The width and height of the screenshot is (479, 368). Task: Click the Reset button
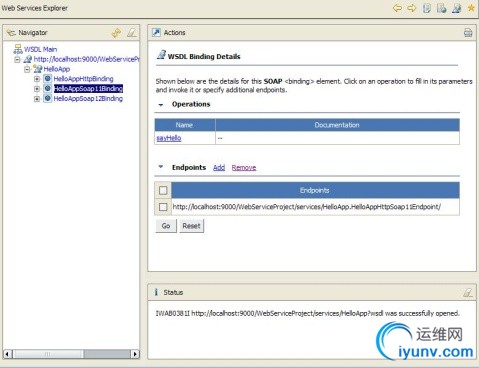[191, 226]
